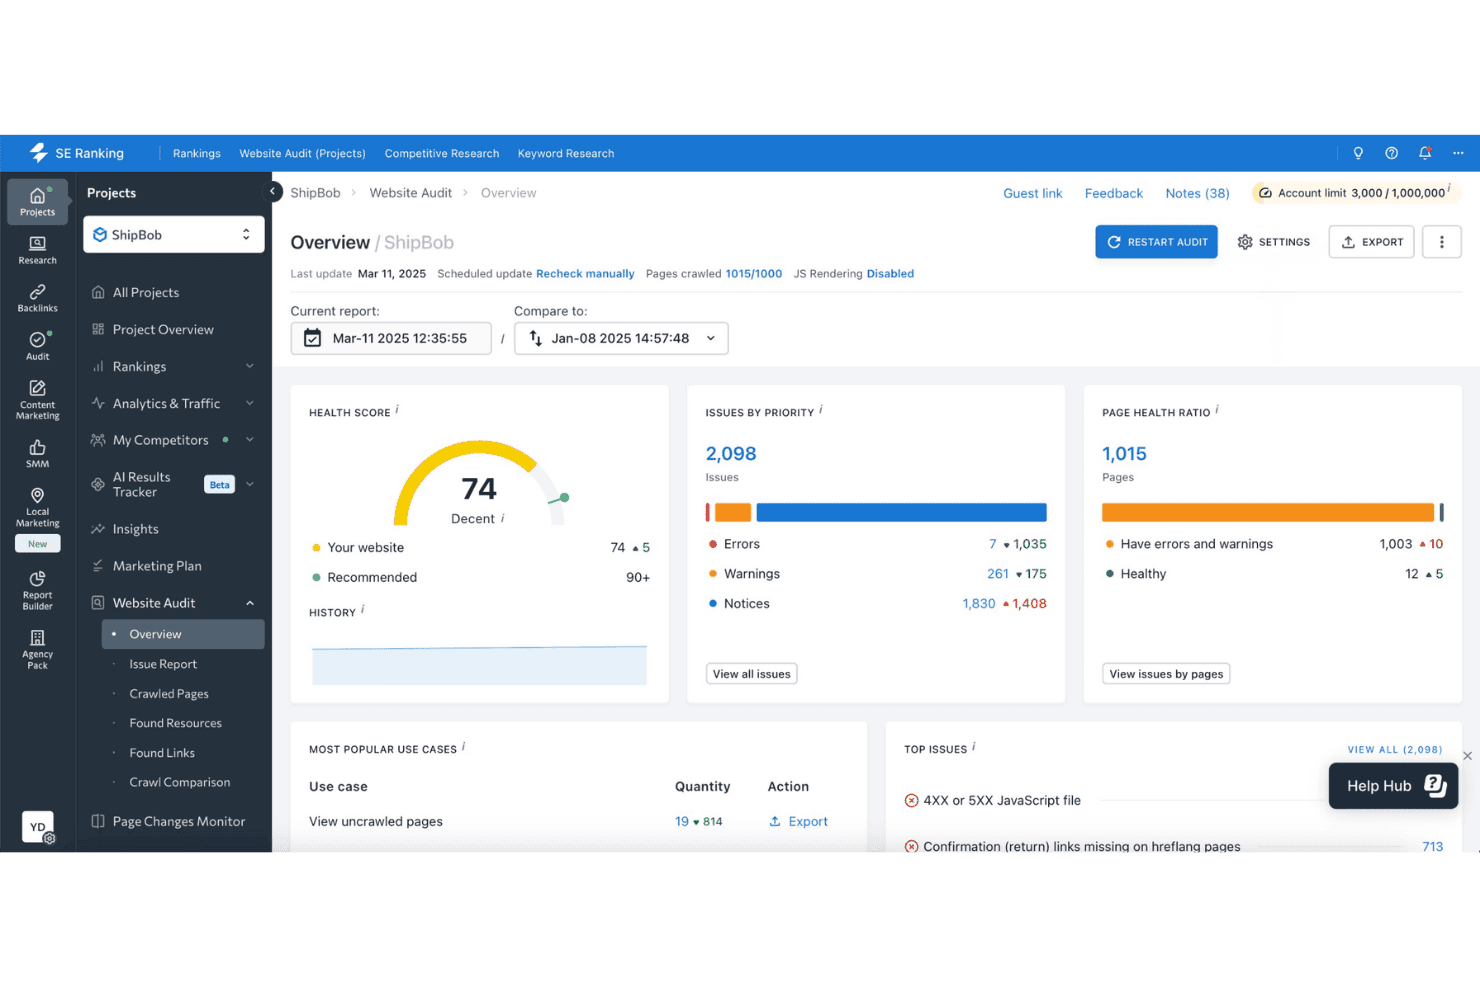1480x987 pixels.
Task: Open the Backlinks section icon
Action: pos(37,298)
